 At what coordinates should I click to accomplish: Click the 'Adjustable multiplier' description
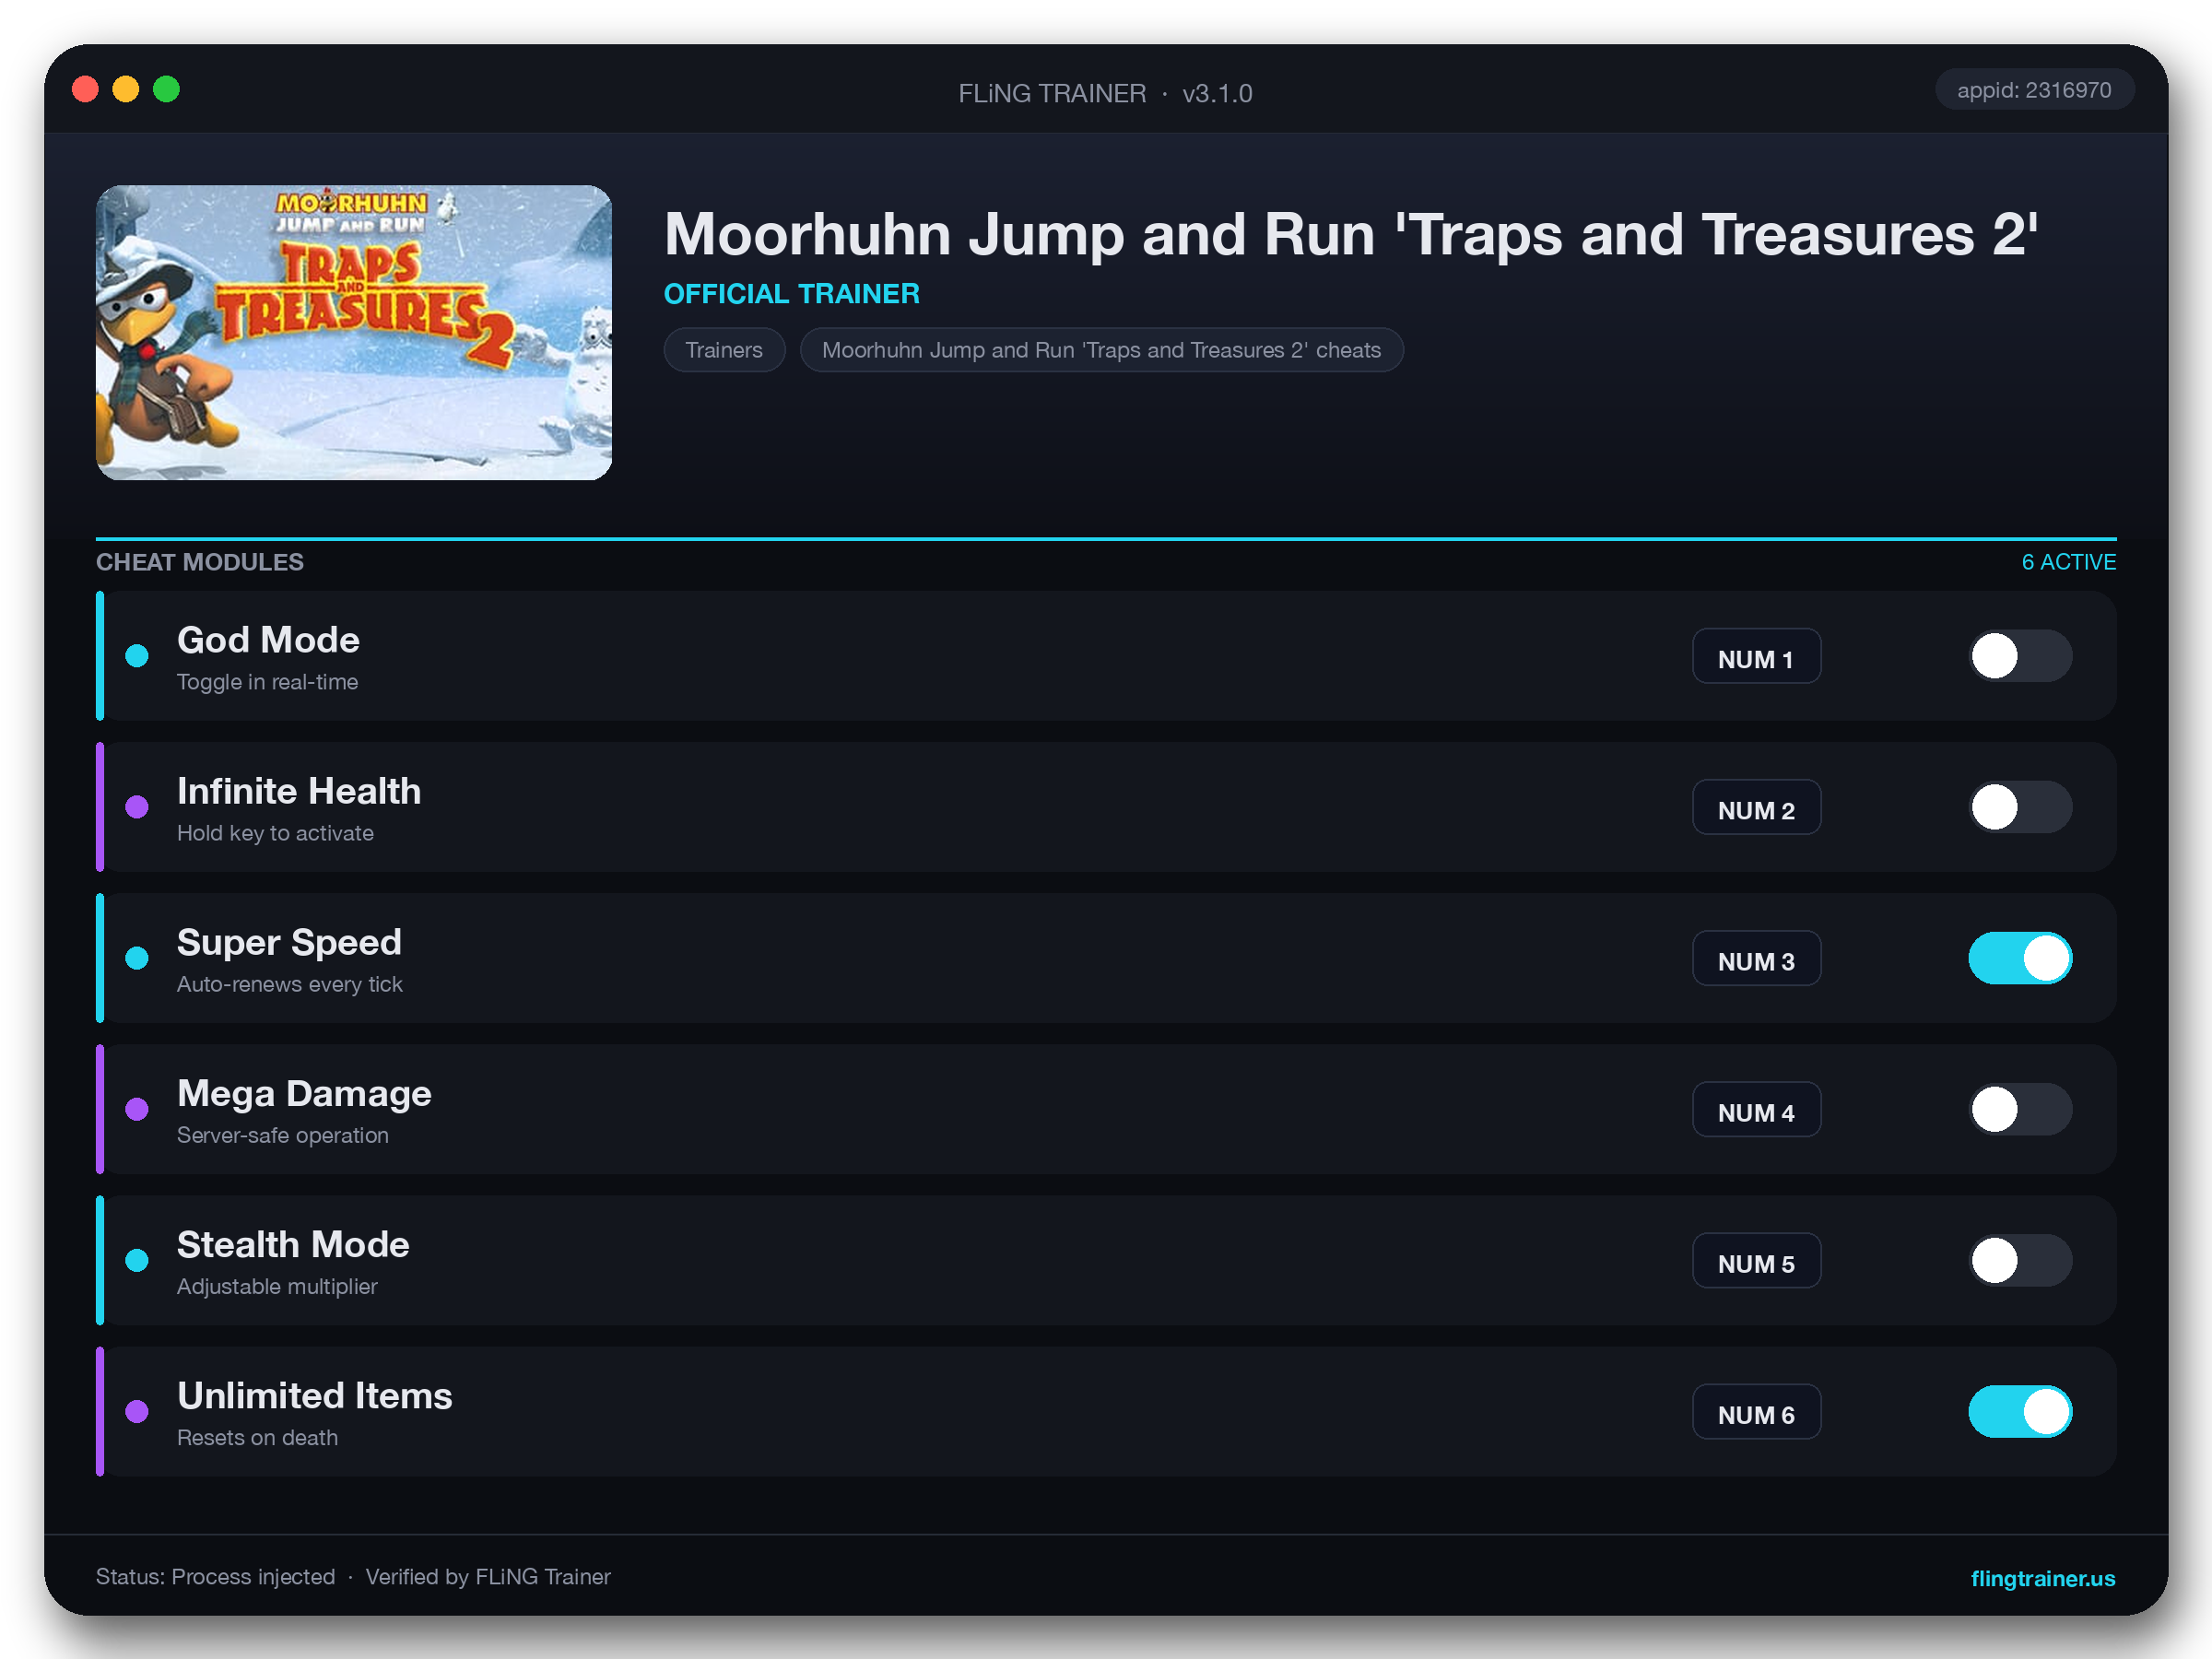277,1286
